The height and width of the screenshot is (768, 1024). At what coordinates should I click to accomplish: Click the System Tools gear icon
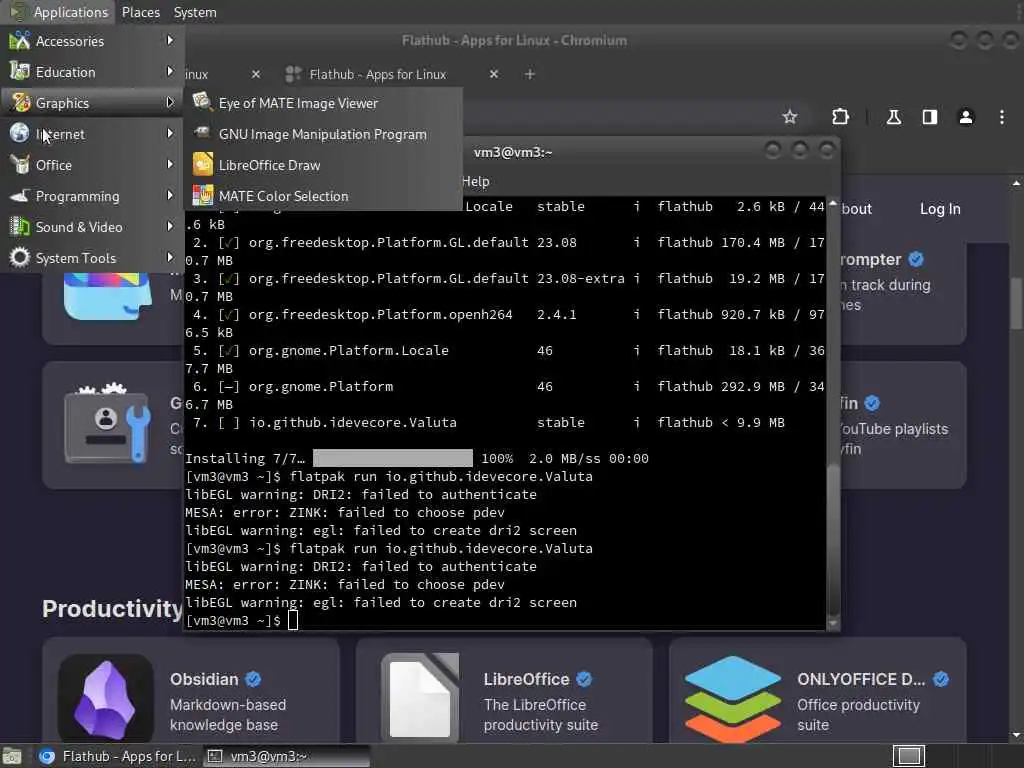point(20,257)
